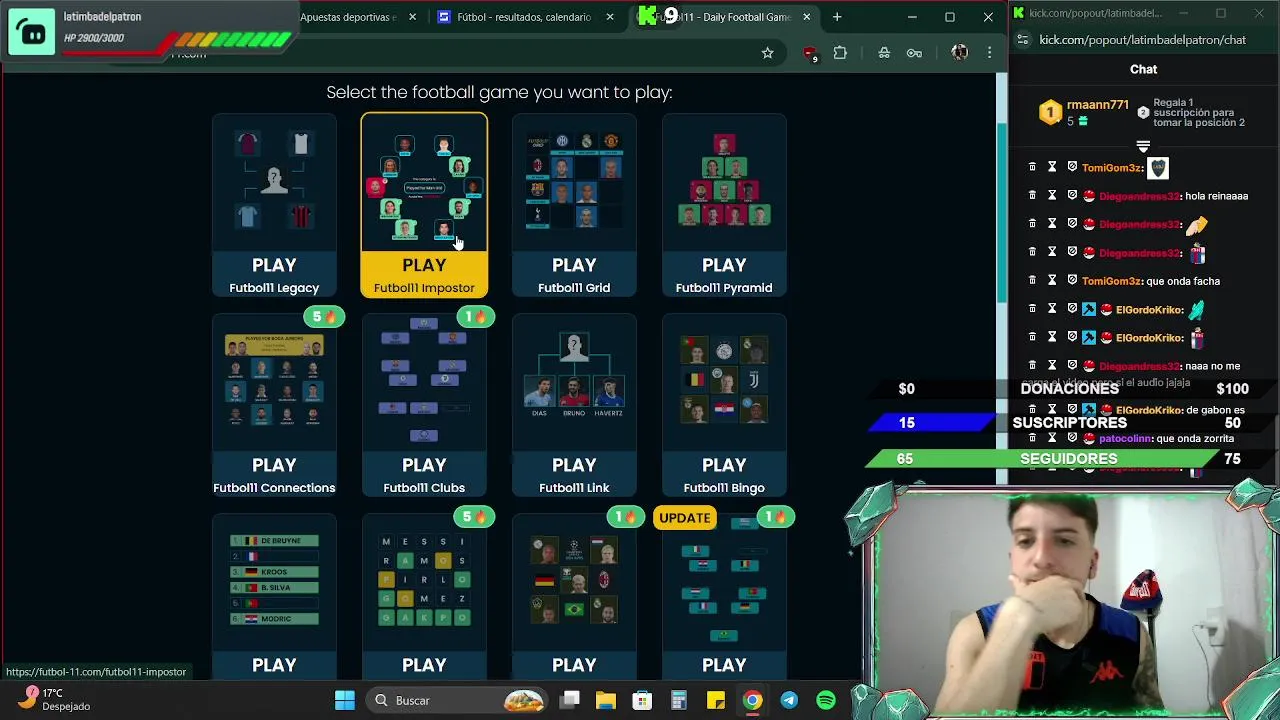Open Telegram from the taskbar
Screen dimensions: 1280x720
[789, 700]
